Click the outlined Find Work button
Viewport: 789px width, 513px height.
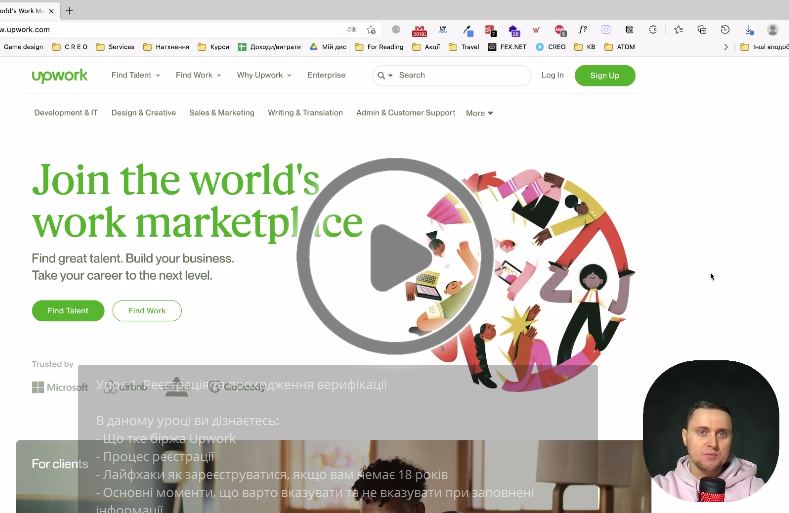[x=147, y=311]
